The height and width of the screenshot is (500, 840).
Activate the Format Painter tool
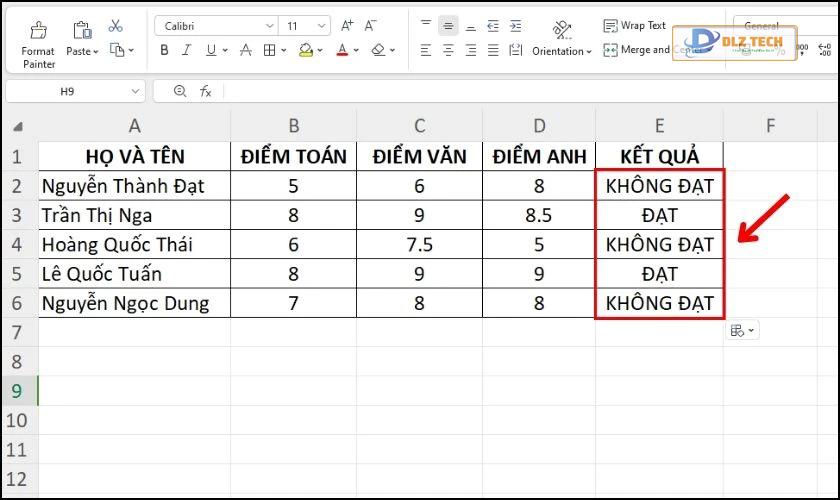pos(38,44)
